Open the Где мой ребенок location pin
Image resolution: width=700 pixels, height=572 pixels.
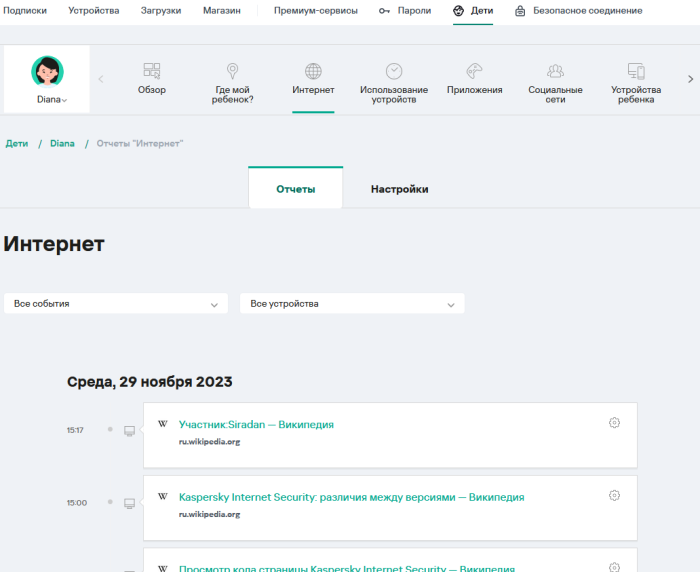pyautogui.click(x=232, y=71)
